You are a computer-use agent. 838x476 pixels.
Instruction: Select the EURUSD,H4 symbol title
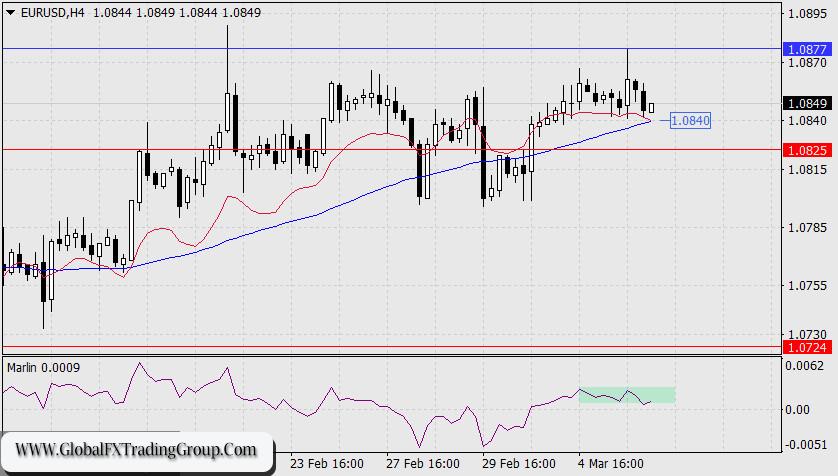(52, 12)
